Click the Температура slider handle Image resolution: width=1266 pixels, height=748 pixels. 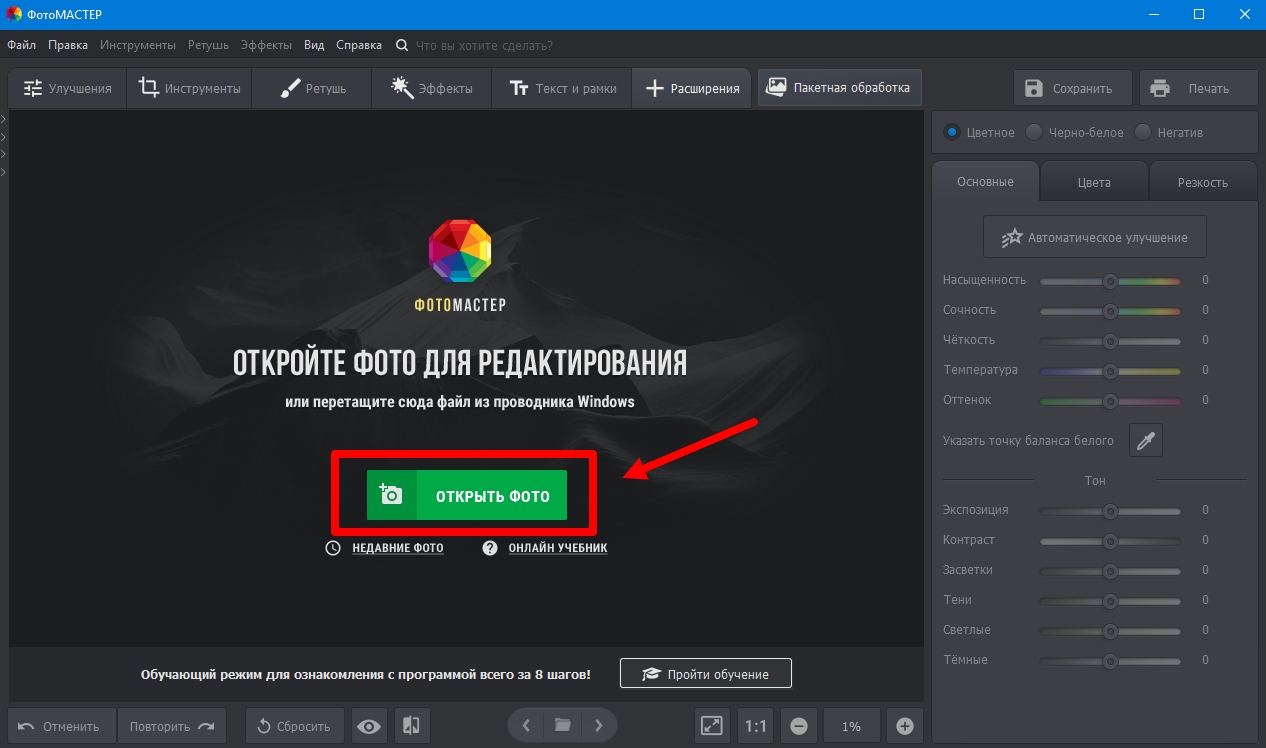[1109, 371]
